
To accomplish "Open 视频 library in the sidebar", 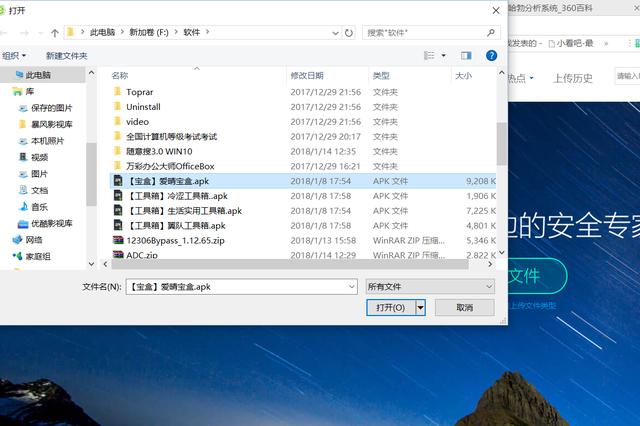I will coord(33,158).
